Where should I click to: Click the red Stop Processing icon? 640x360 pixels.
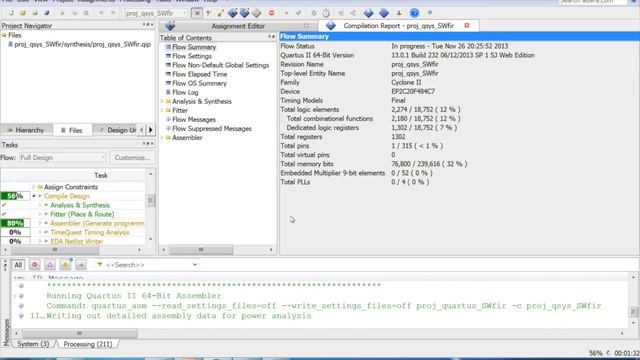pos(271,13)
